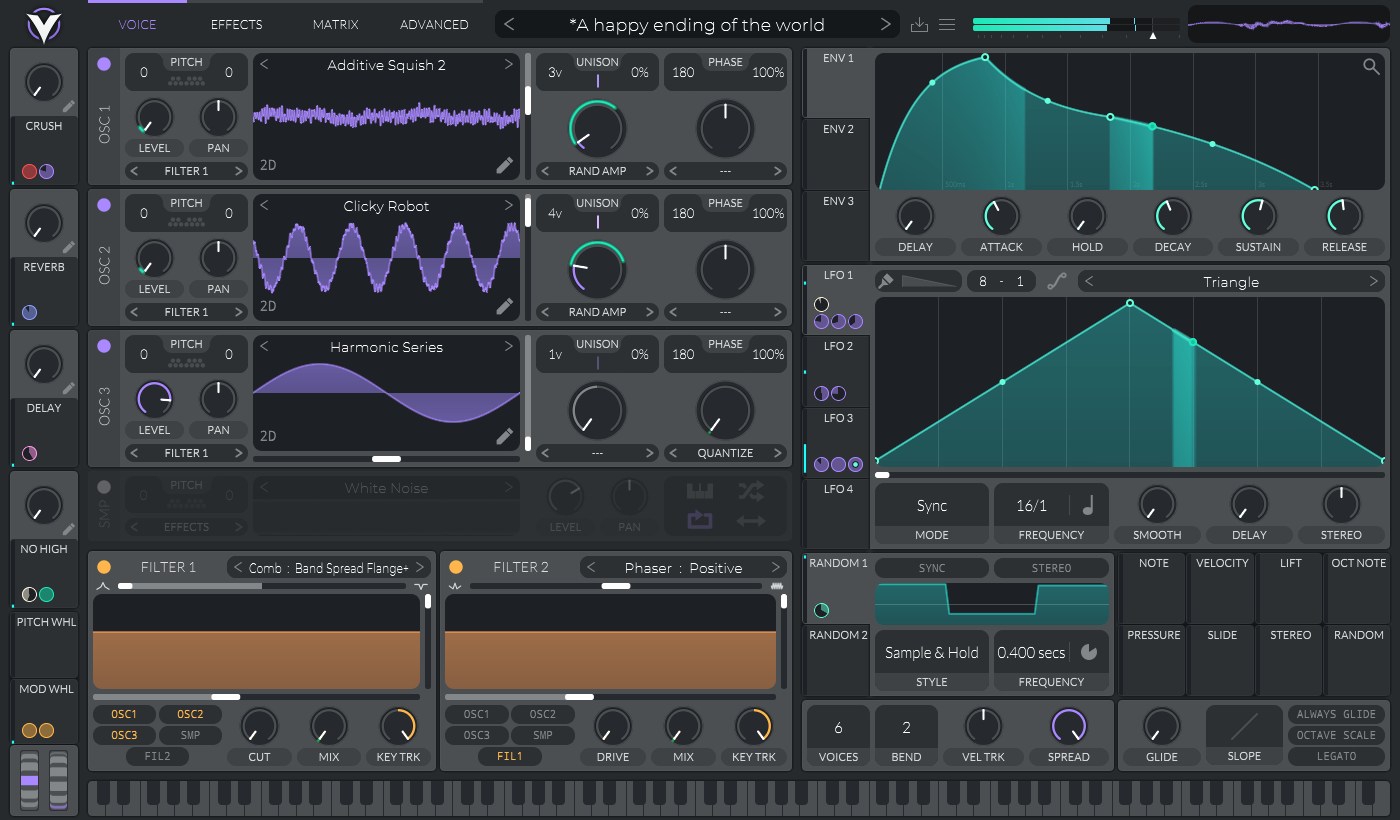Viewport: 1400px width, 820px height.
Task: Enable the ALWAYS GLIDE button
Action: coord(1336,714)
